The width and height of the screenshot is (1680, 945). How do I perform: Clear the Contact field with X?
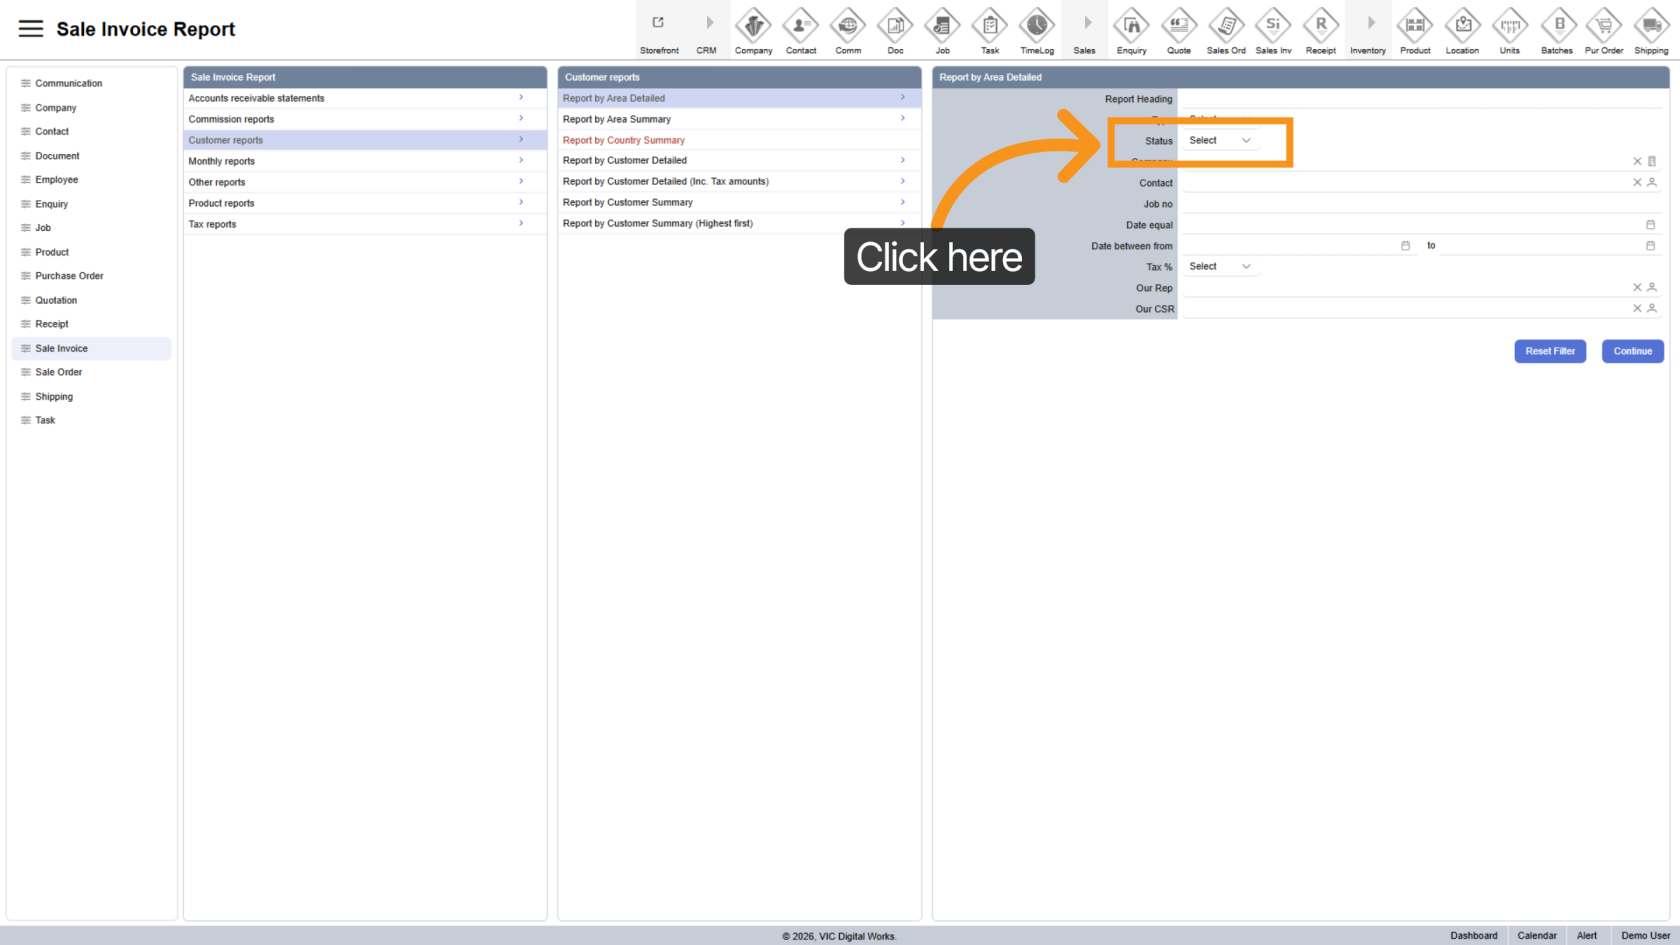click(x=1637, y=183)
